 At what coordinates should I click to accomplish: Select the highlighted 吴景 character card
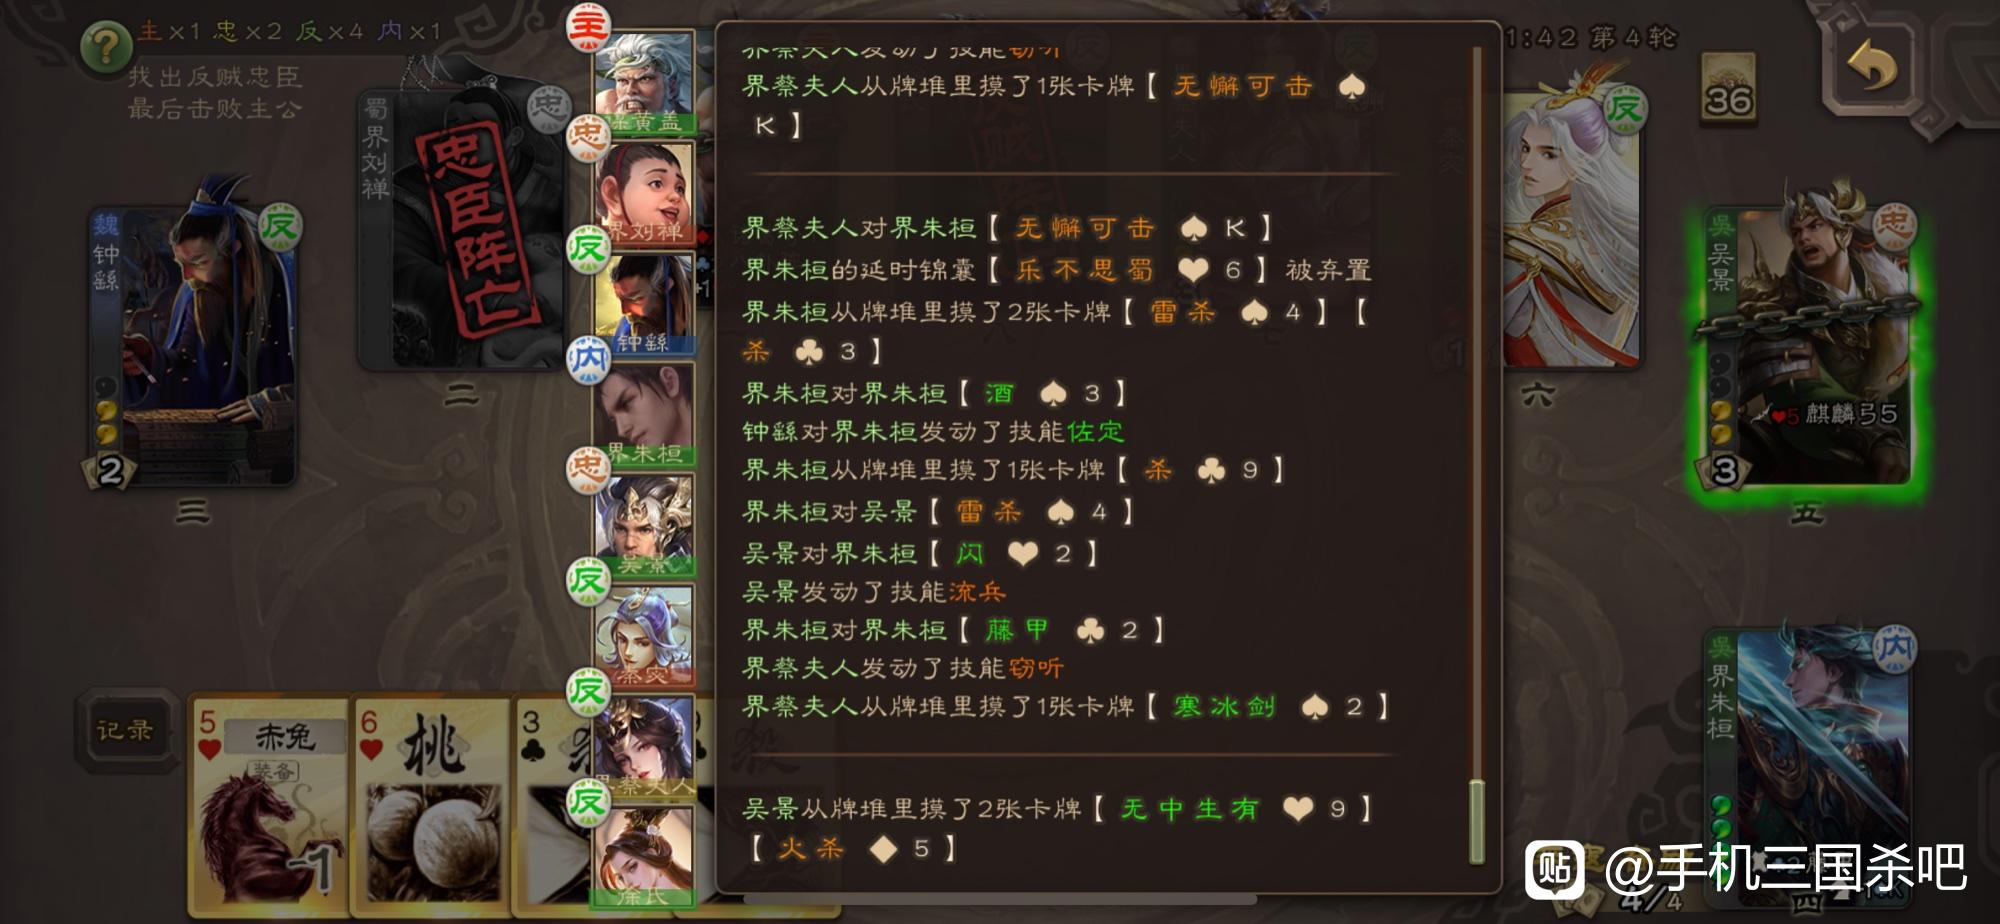tap(1805, 345)
